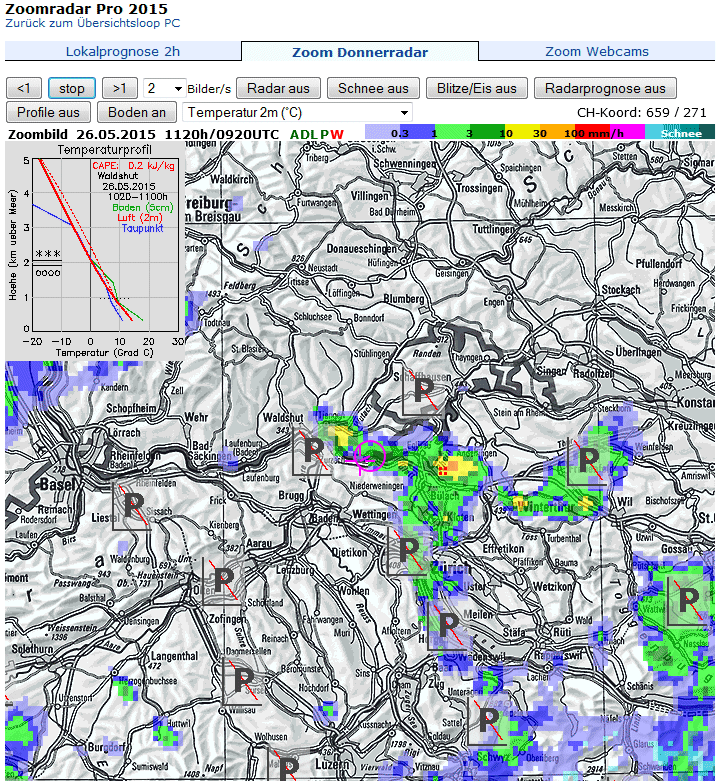Click the magenta Schnee legend swatch
Viewport: 717px width, 784px height.
pyautogui.click(x=680, y=132)
